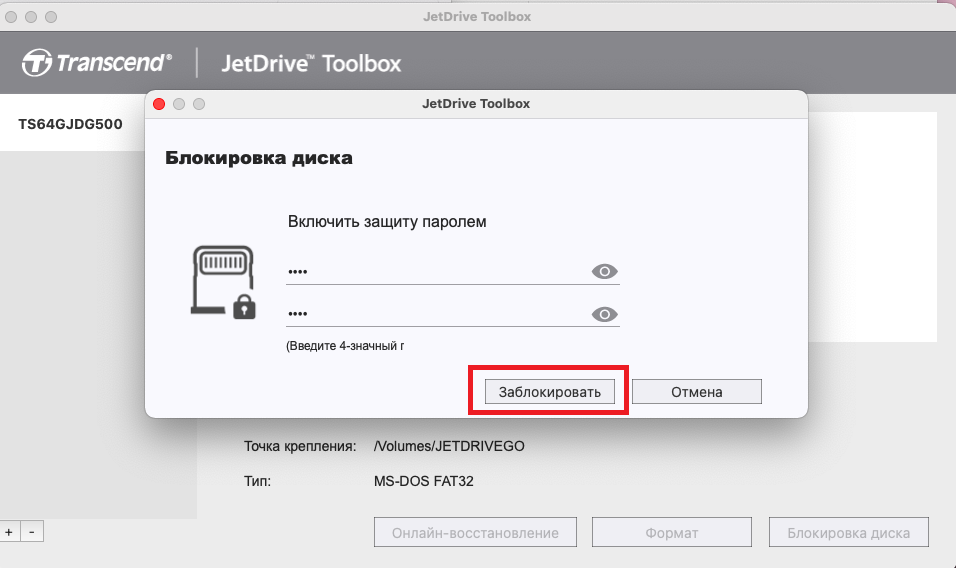The width and height of the screenshot is (956, 568).
Task: Reveal the confirmation password using eye icon
Action: [x=604, y=314]
